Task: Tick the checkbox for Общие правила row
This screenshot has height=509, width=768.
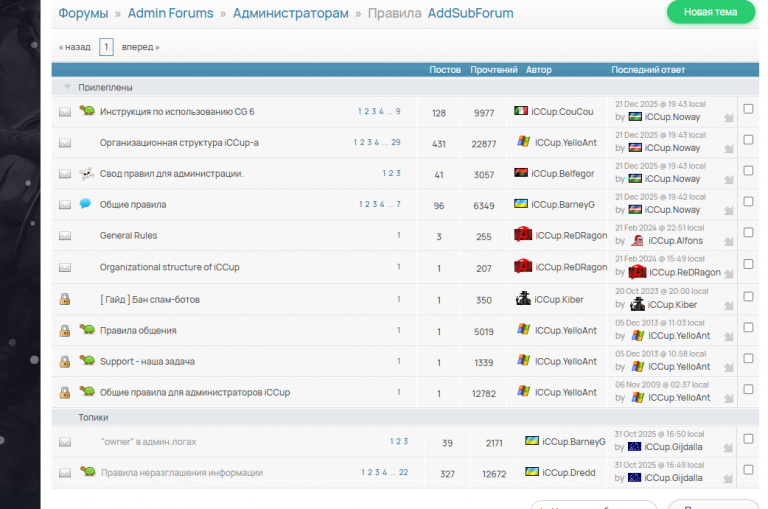Action: click(748, 201)
